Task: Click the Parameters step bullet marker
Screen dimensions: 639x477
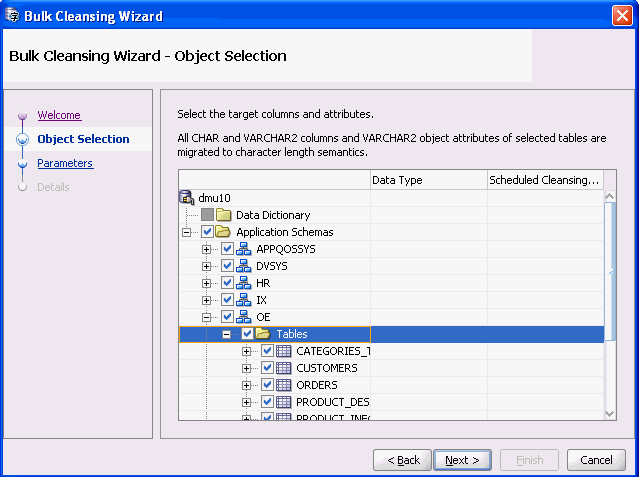Action: pyautogui.click(x=22, y=164)
